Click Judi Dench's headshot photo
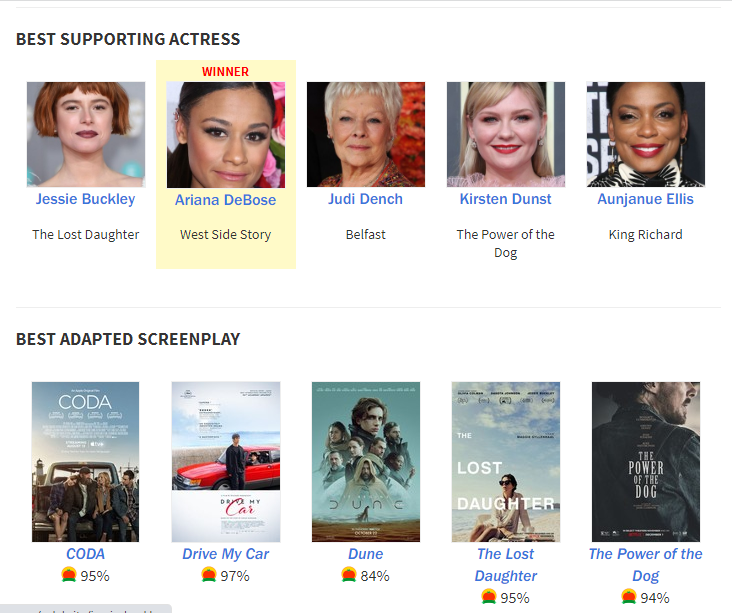The height and width of the screenshot is (613, 732). 366,134
